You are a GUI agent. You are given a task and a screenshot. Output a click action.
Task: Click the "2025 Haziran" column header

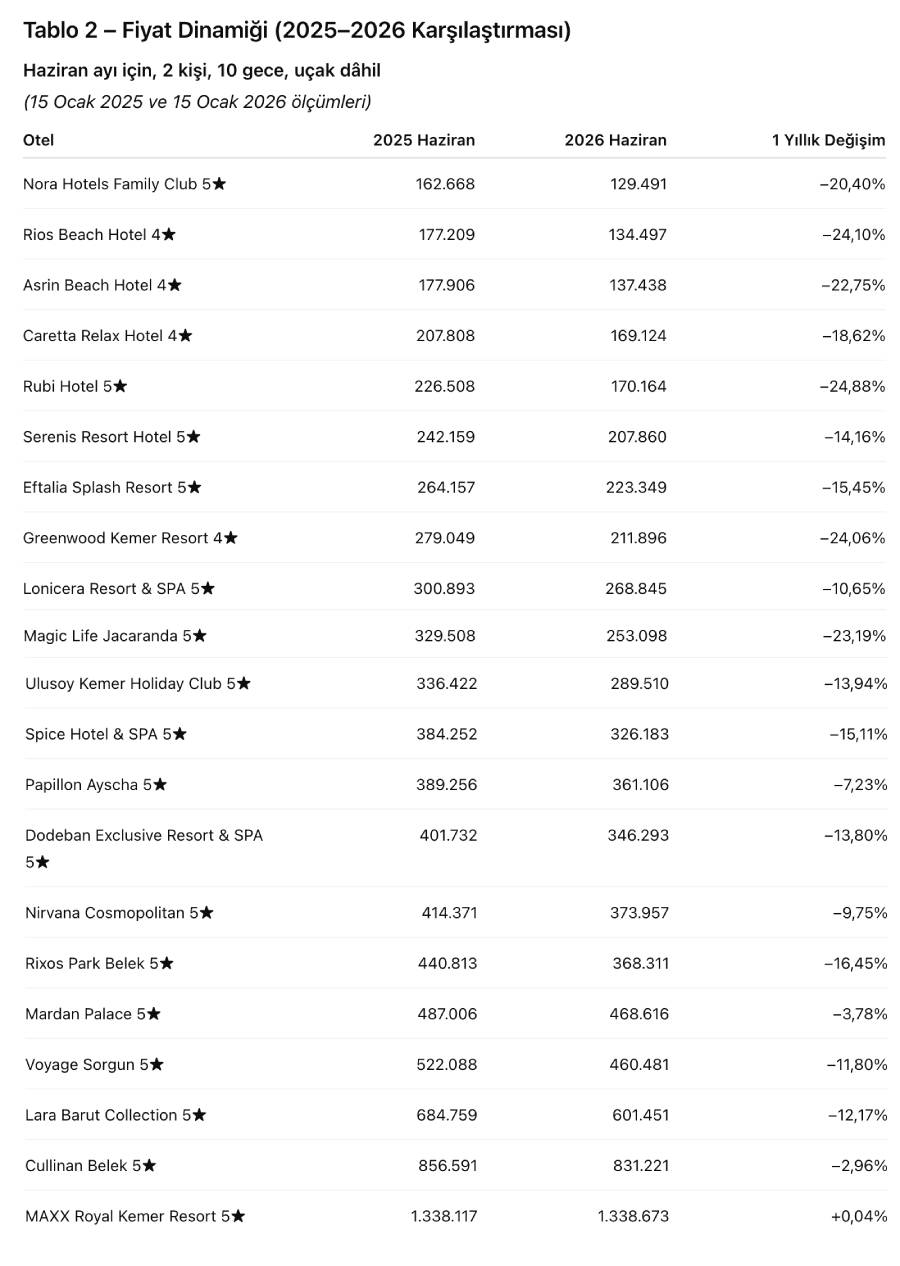[x=424, y=140]
